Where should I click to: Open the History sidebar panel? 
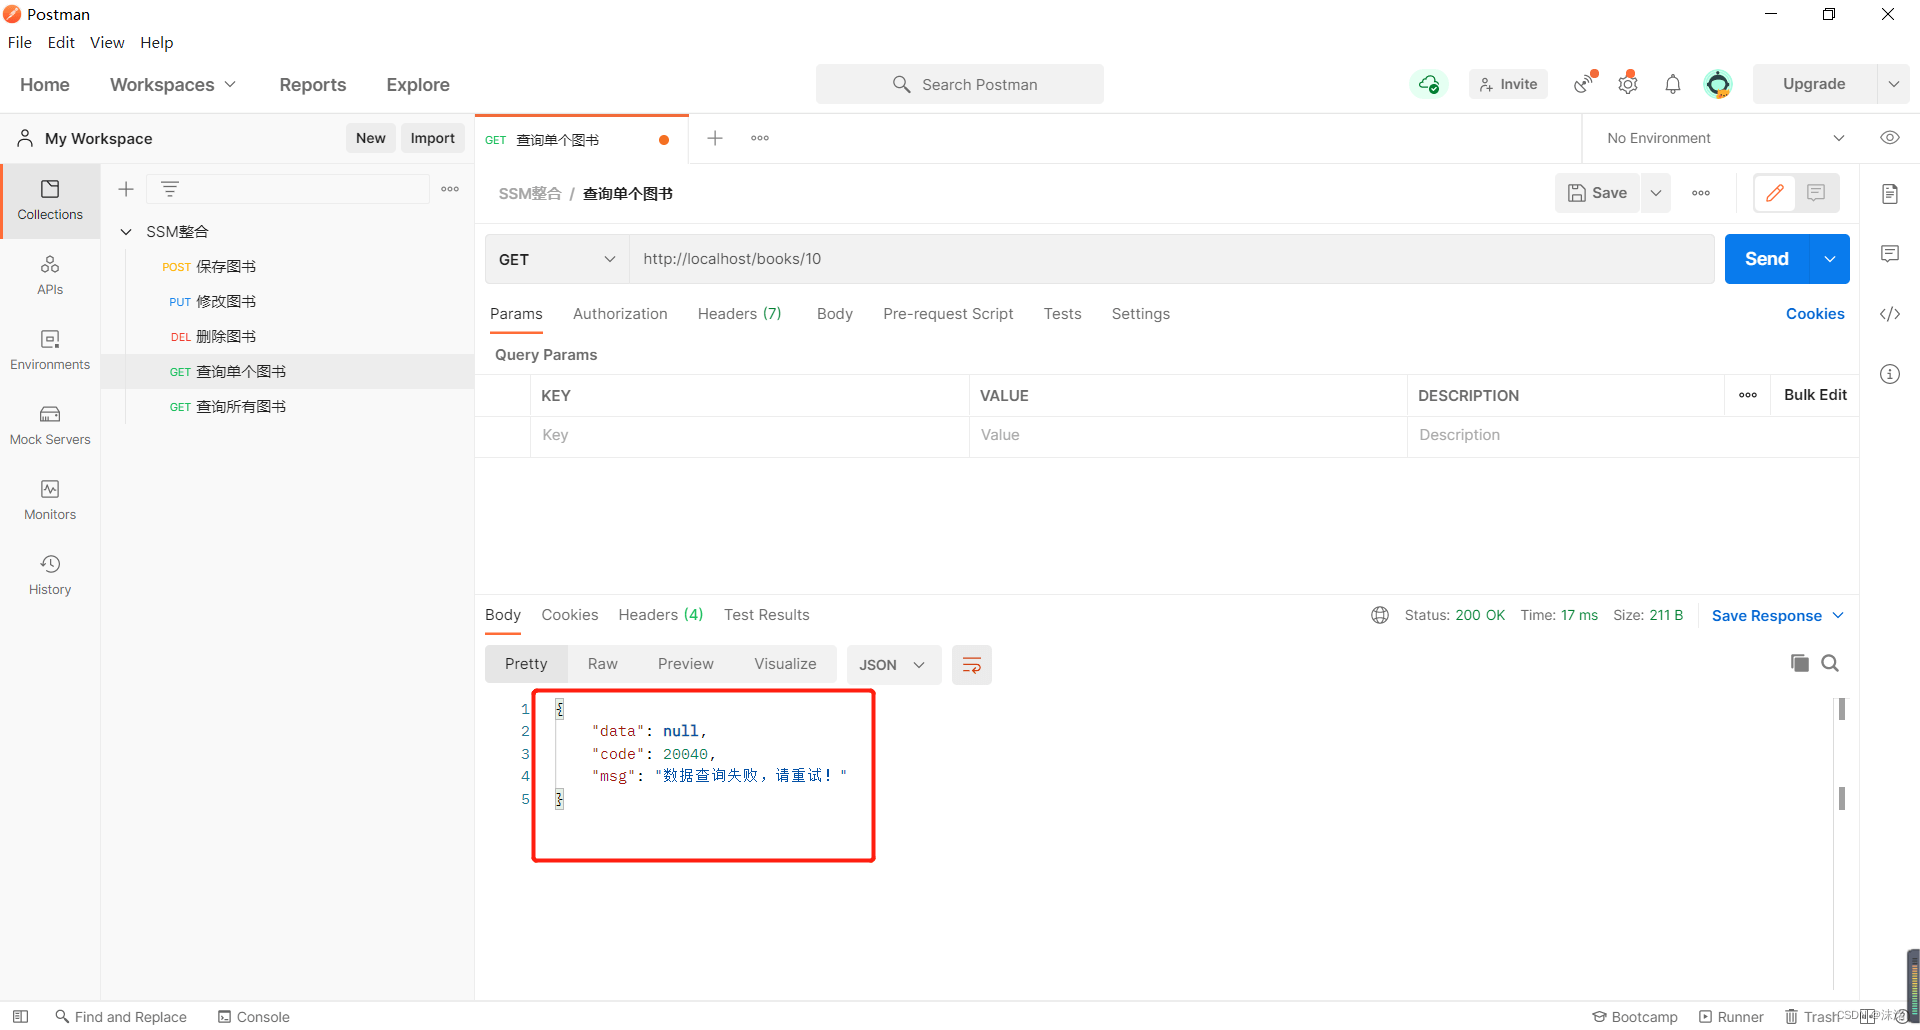tap(50, 575)
